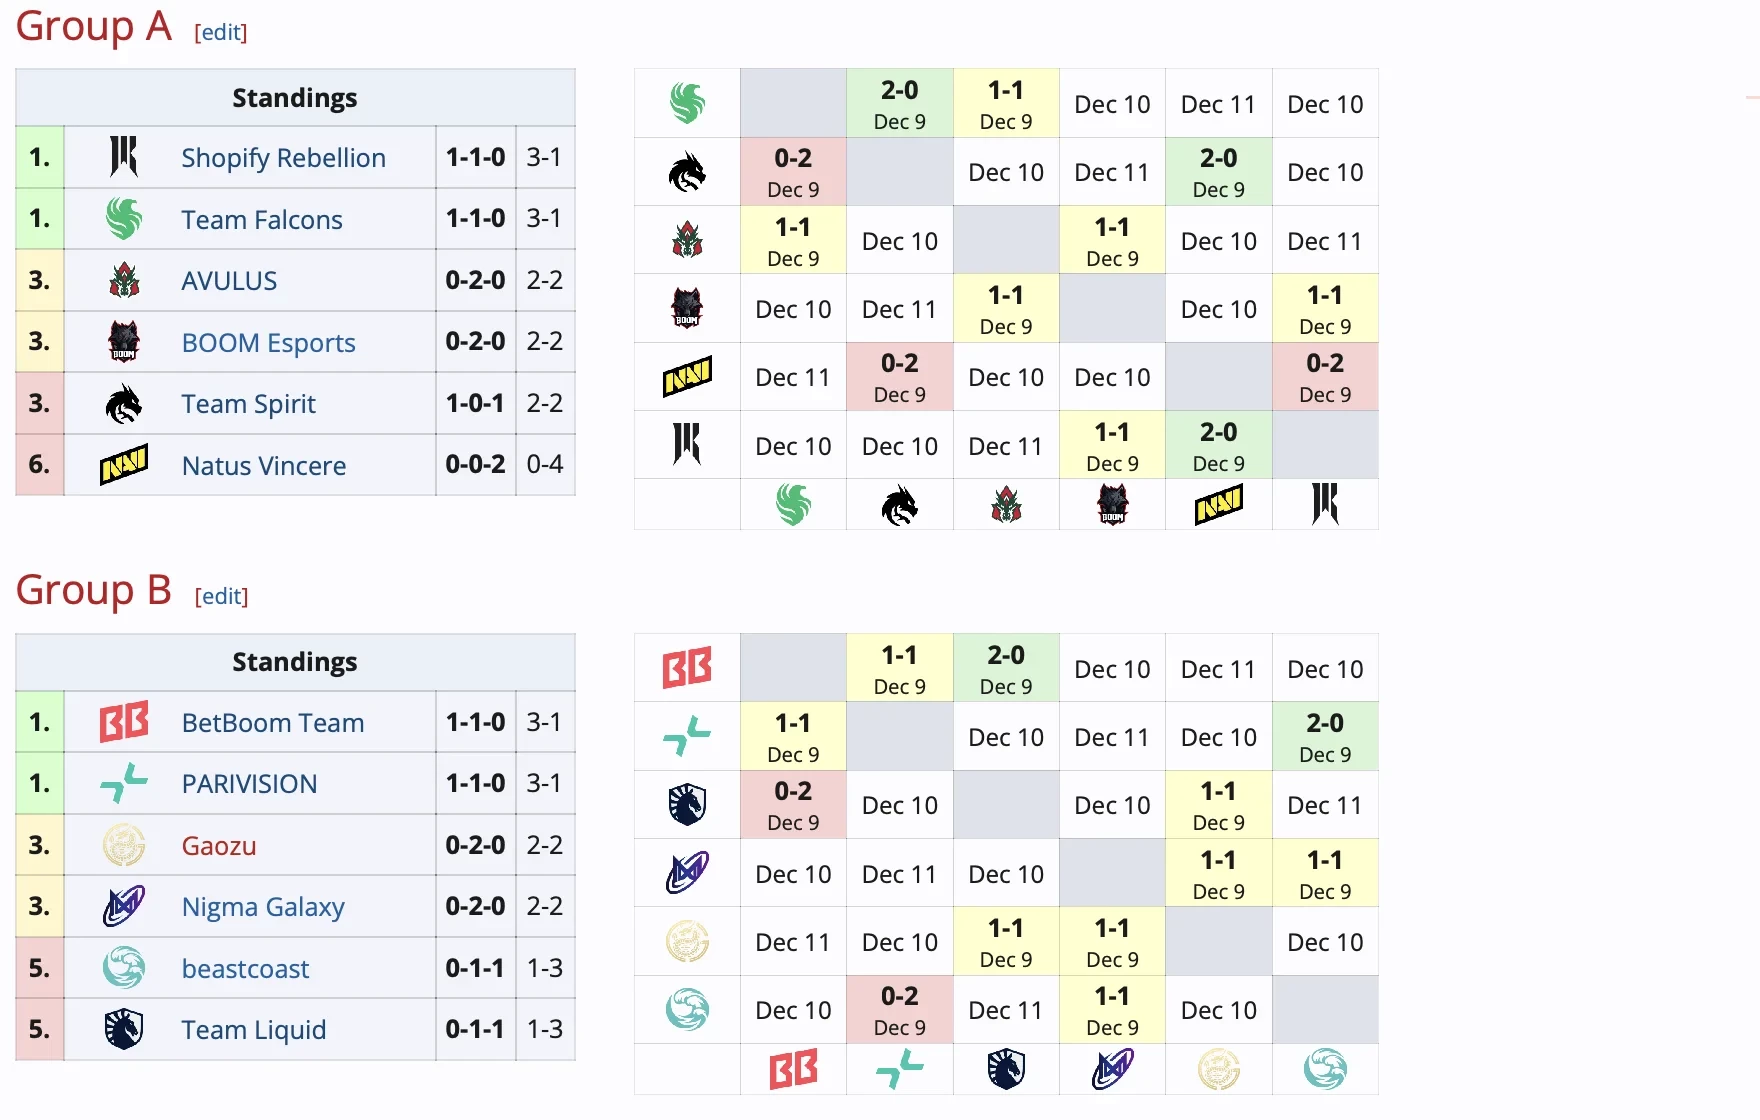The height and width of the screenshot is (1120, 1760).
Task: Click beastcoast logo in standings table
Action: 124,968
